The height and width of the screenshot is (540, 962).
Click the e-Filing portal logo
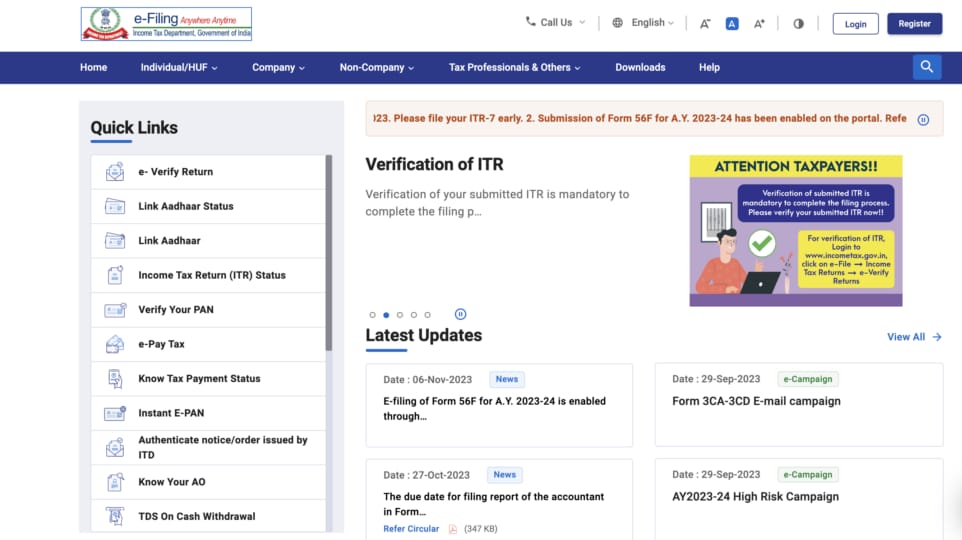click(166, 24)
